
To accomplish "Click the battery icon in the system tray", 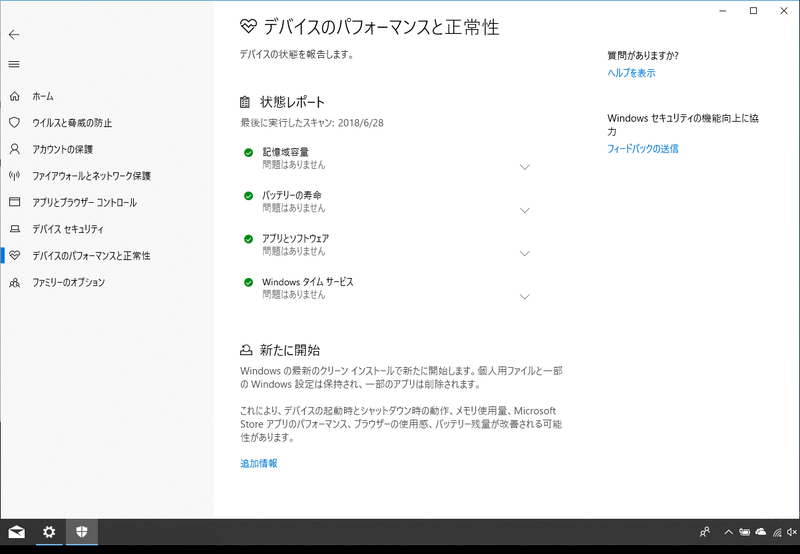I will [744, 533].
